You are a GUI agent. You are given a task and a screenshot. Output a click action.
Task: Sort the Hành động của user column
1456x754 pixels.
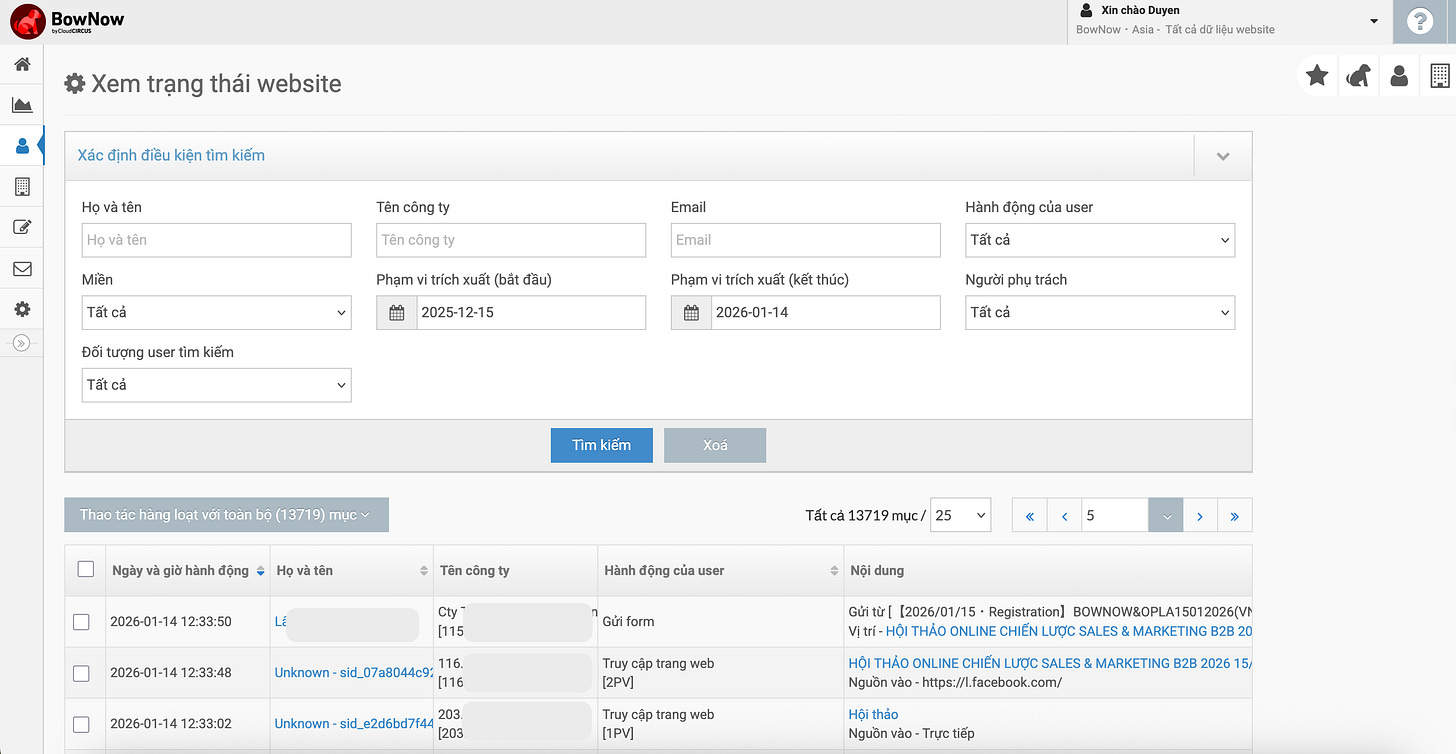[x=834, y=571]
